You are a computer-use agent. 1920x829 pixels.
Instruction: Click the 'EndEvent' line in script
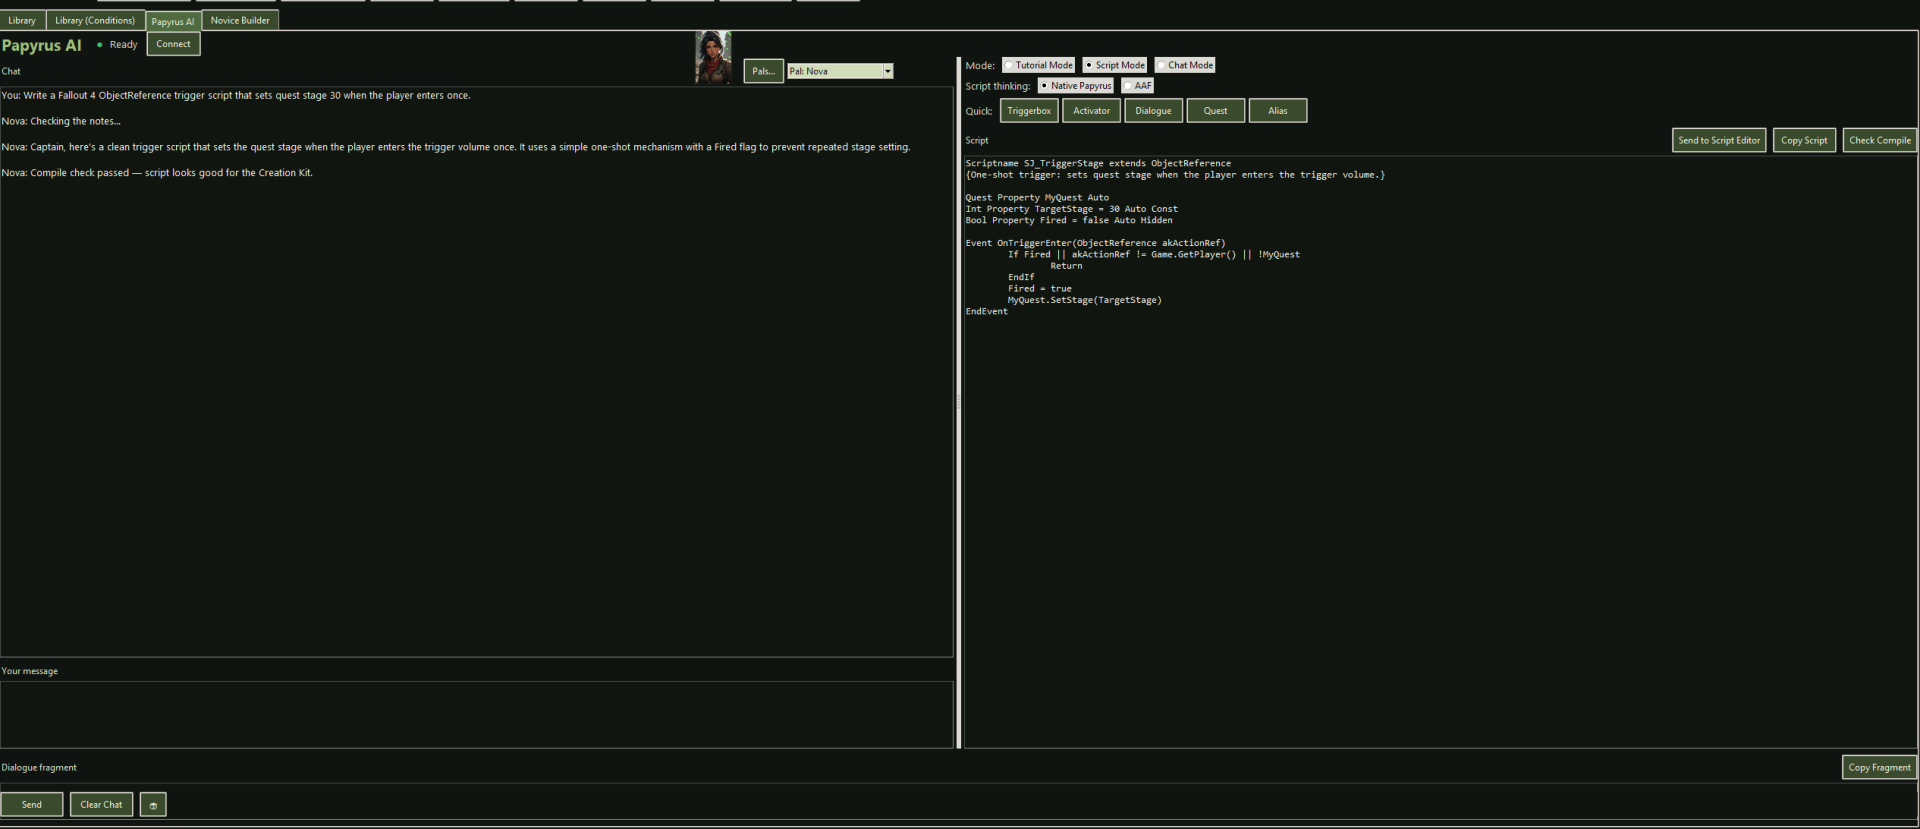click(986, 311)
